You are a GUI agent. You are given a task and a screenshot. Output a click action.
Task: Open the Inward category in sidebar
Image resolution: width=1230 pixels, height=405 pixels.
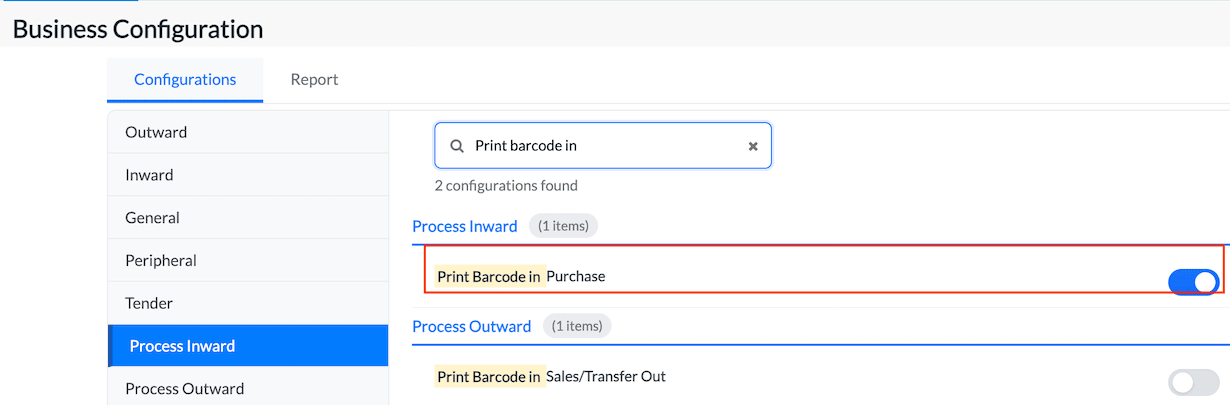(149, 175)
